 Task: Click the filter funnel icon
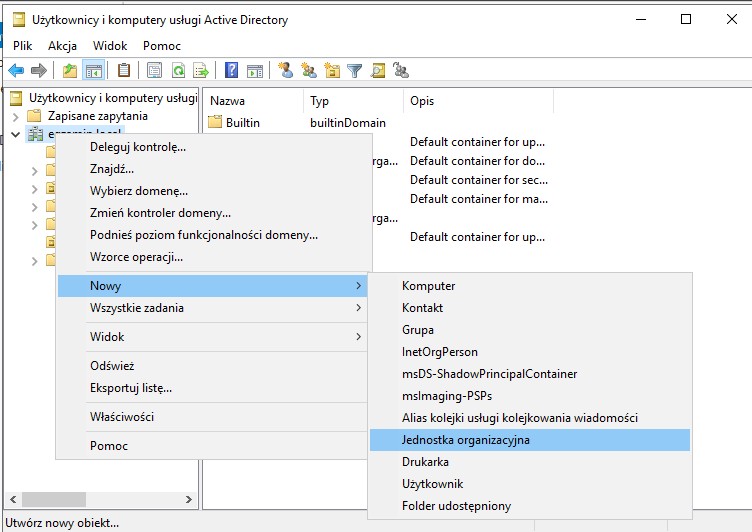click(355, 70)
